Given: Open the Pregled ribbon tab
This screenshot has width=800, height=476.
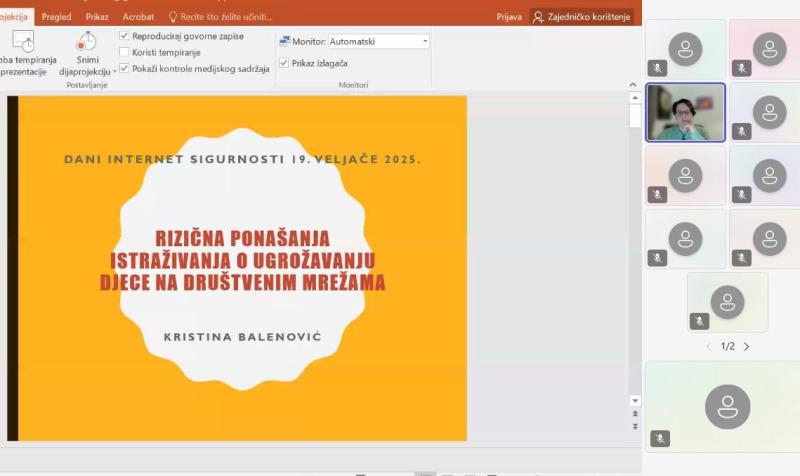Looking at the screenshot, I should tap(56, 17).
